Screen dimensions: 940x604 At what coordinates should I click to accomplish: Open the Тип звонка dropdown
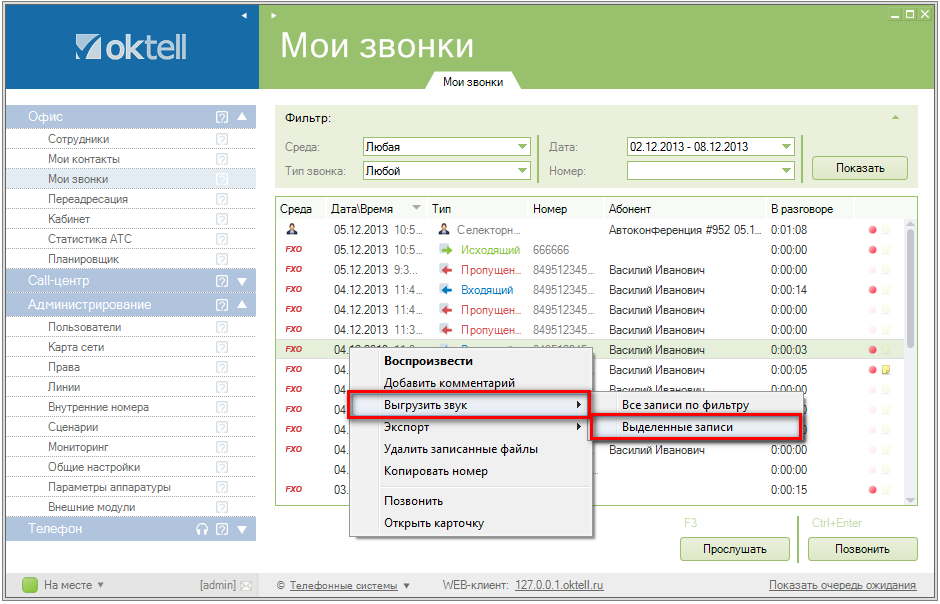(522, 171)
